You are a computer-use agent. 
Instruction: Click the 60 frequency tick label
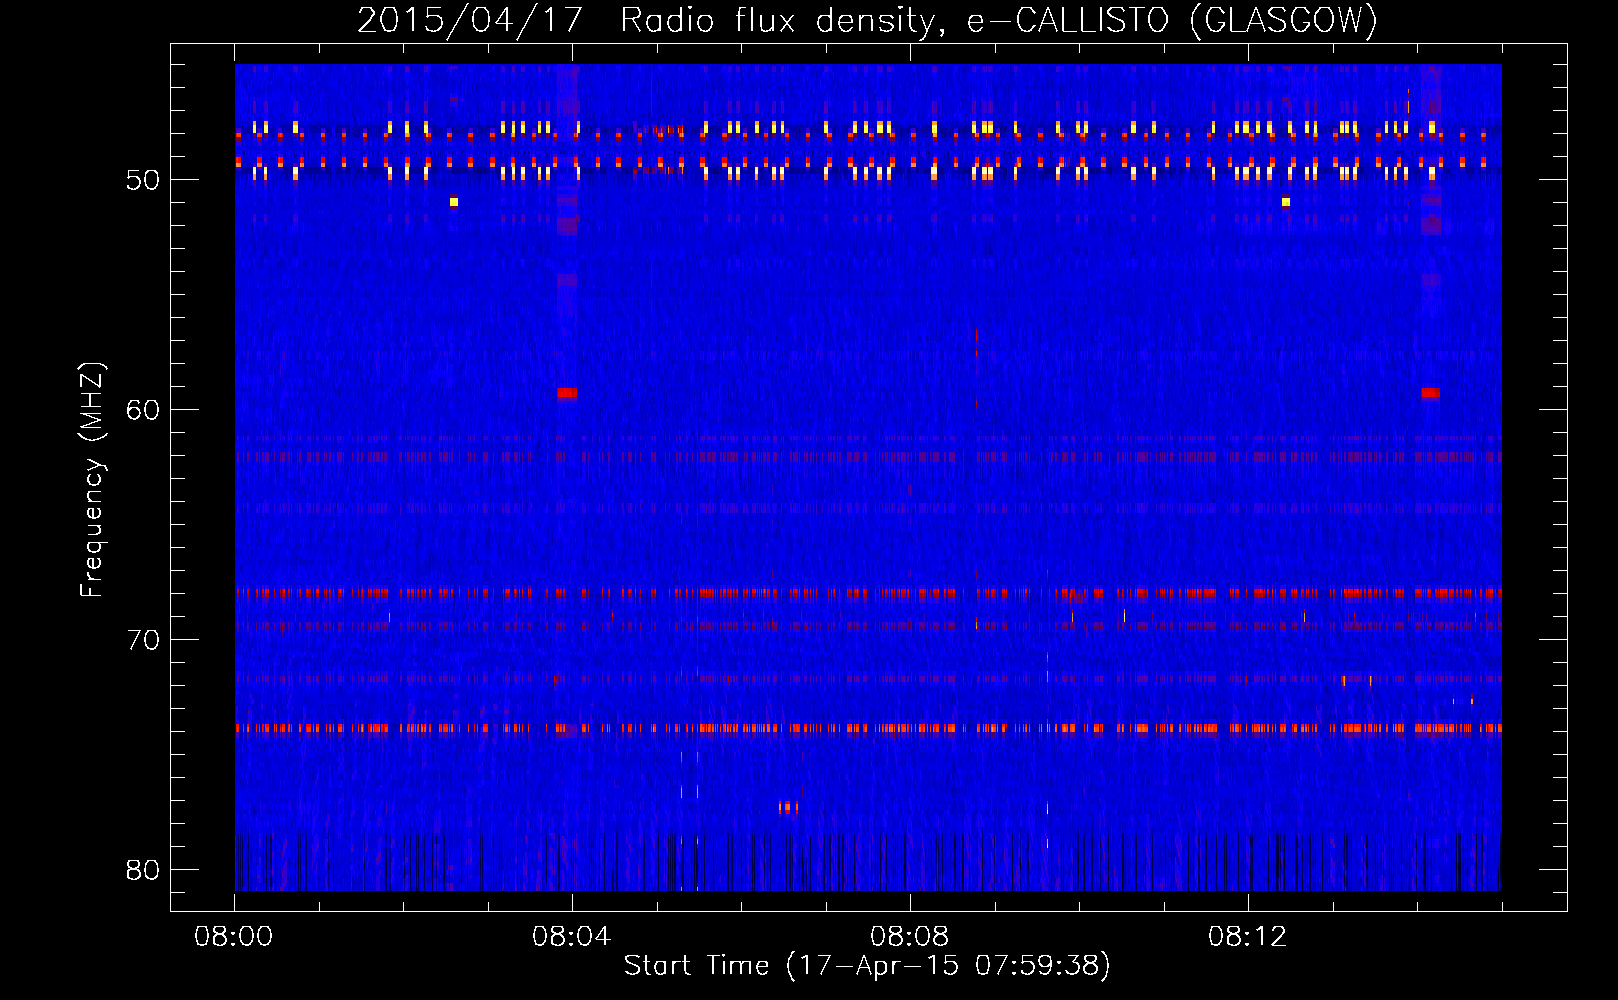coord(143,410)
